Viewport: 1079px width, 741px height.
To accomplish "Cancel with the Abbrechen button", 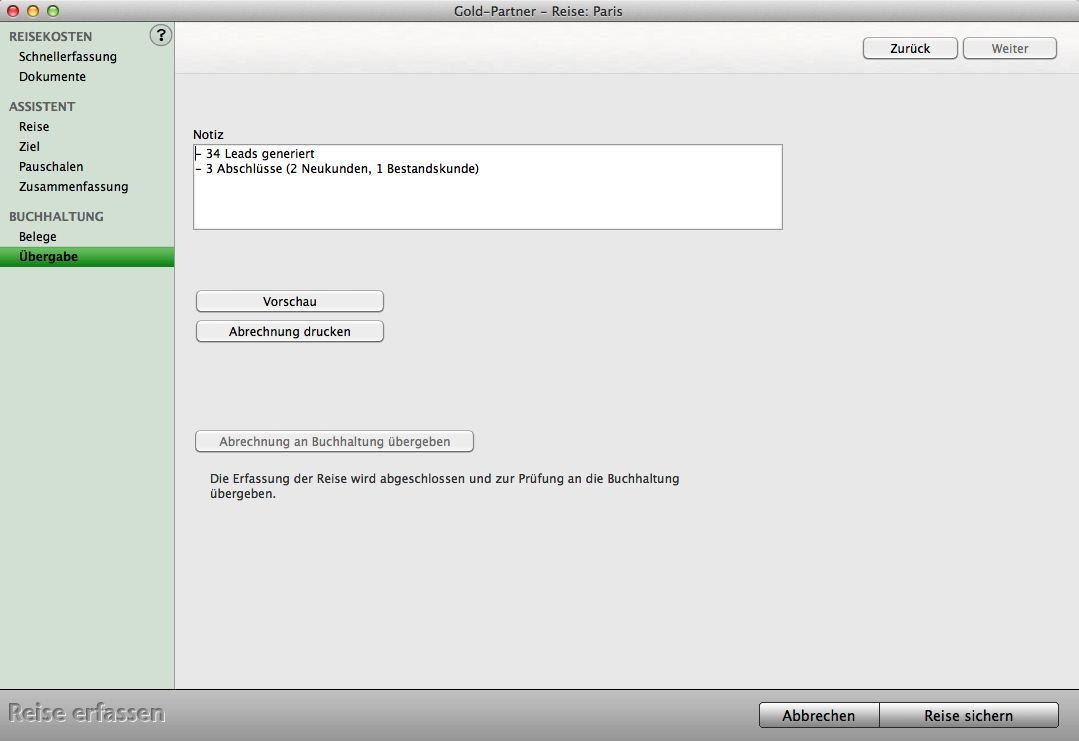I will pyautogui.click(x=818, y=716).
